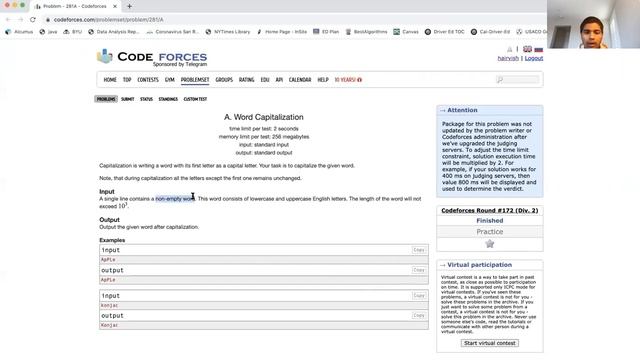Click the Finished status text
This screenshot has width=640, height=360.
tap(489, 221)
